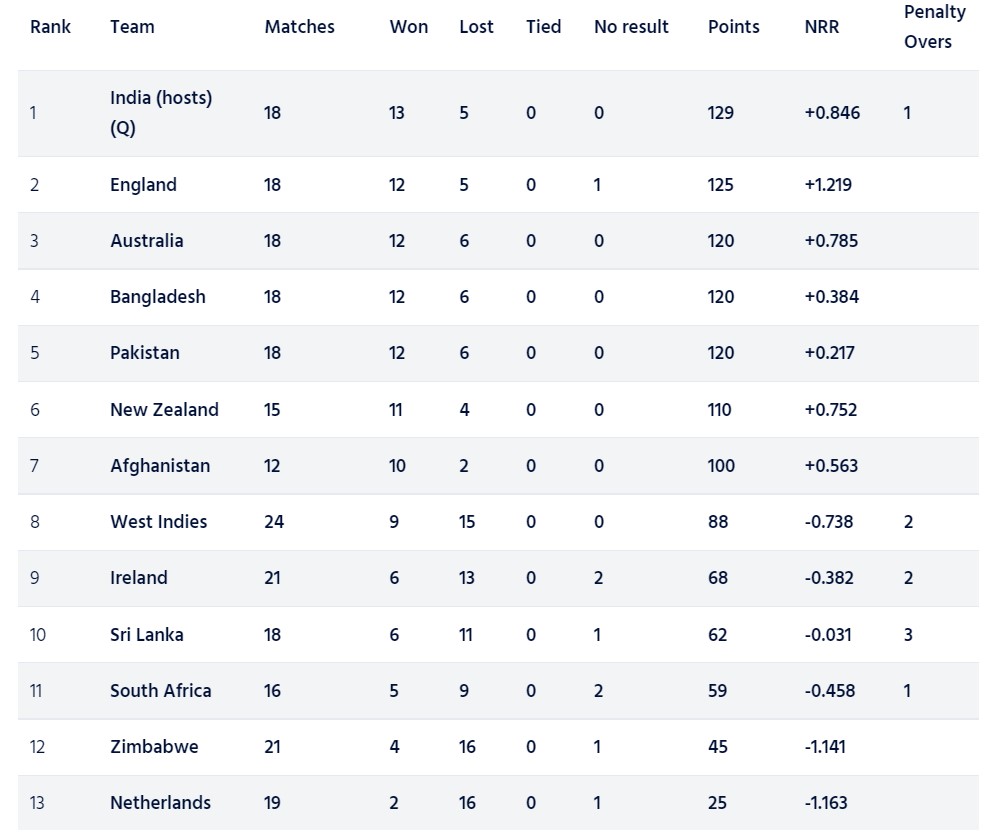Image resolution: width=992 pixels, height=832 pixels.
Task: Click the Team column header
Action: tap(132, 27)
